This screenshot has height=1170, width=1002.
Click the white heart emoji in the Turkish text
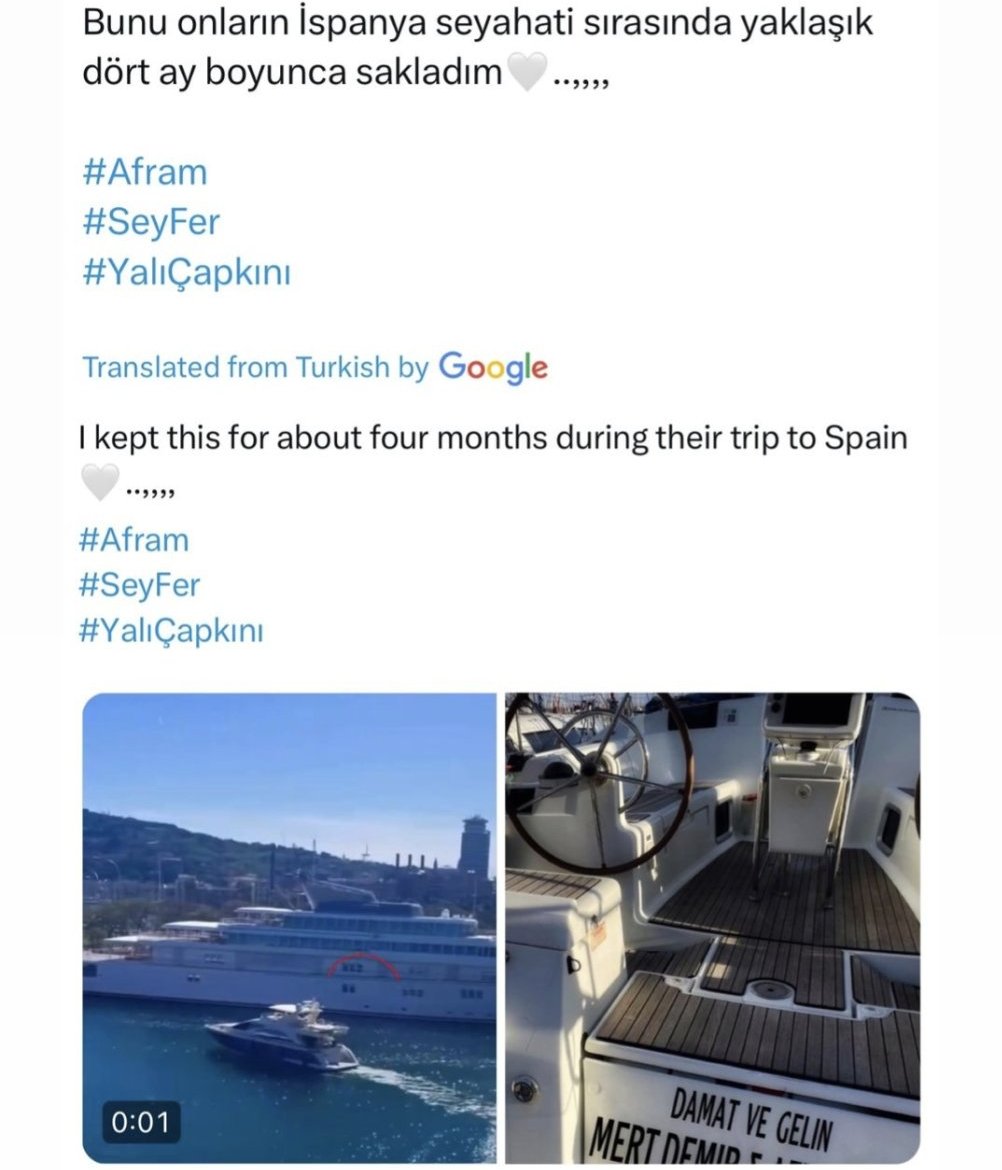coord(527,73)
